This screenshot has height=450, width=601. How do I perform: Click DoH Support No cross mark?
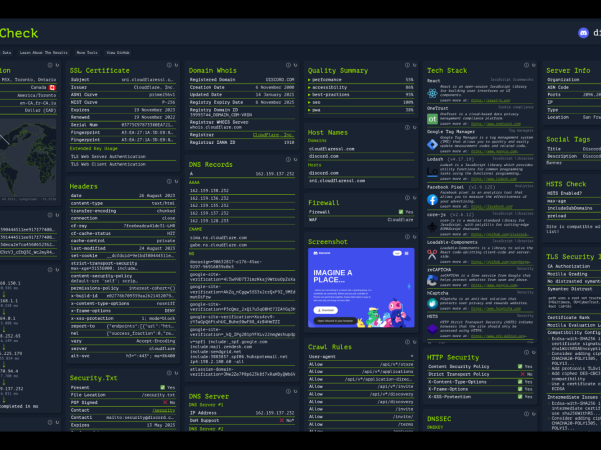[282, 420]
